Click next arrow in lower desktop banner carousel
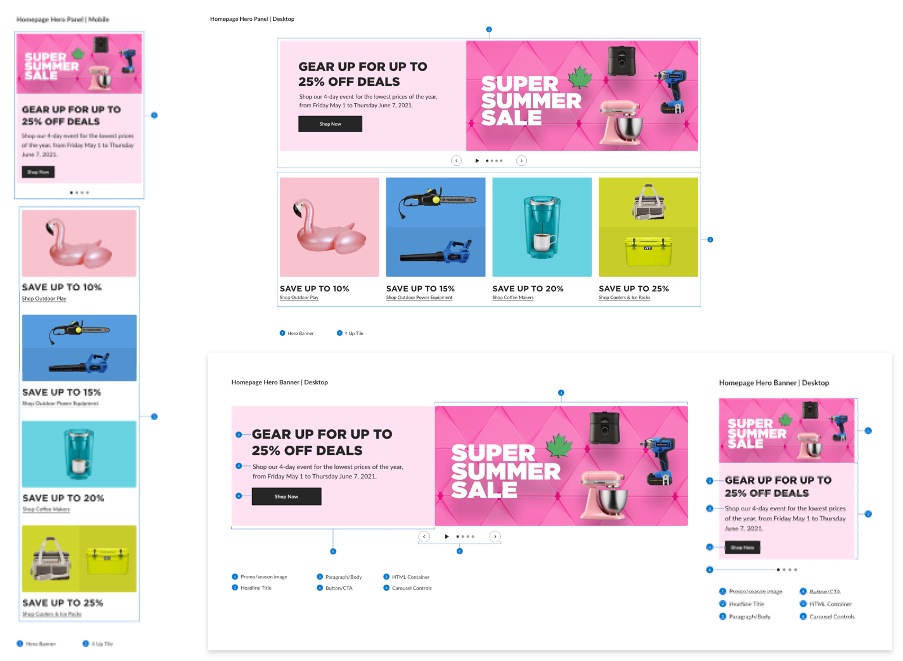Viewport: 903px width, 661px height. pyautogui.click(x=495, y=537)
